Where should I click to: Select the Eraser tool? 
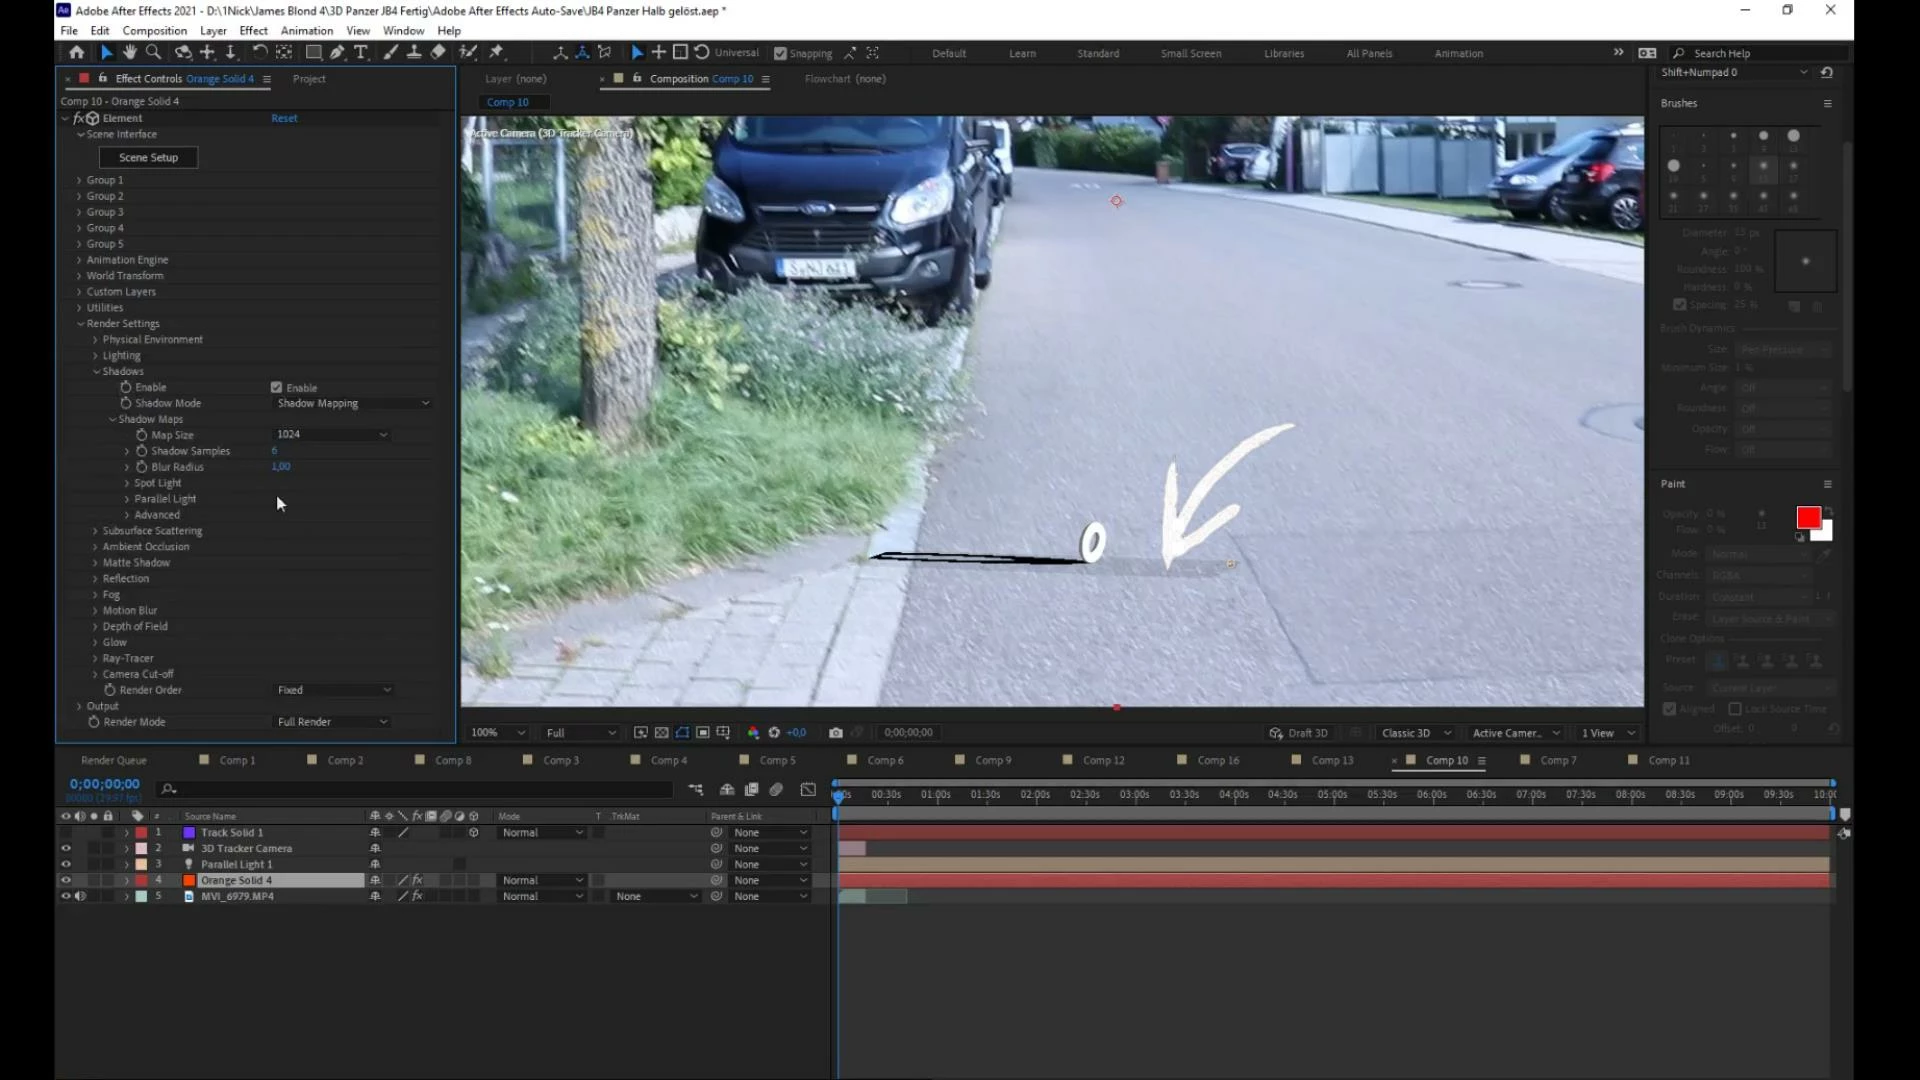pyautogui.click(x=438, y=52)
